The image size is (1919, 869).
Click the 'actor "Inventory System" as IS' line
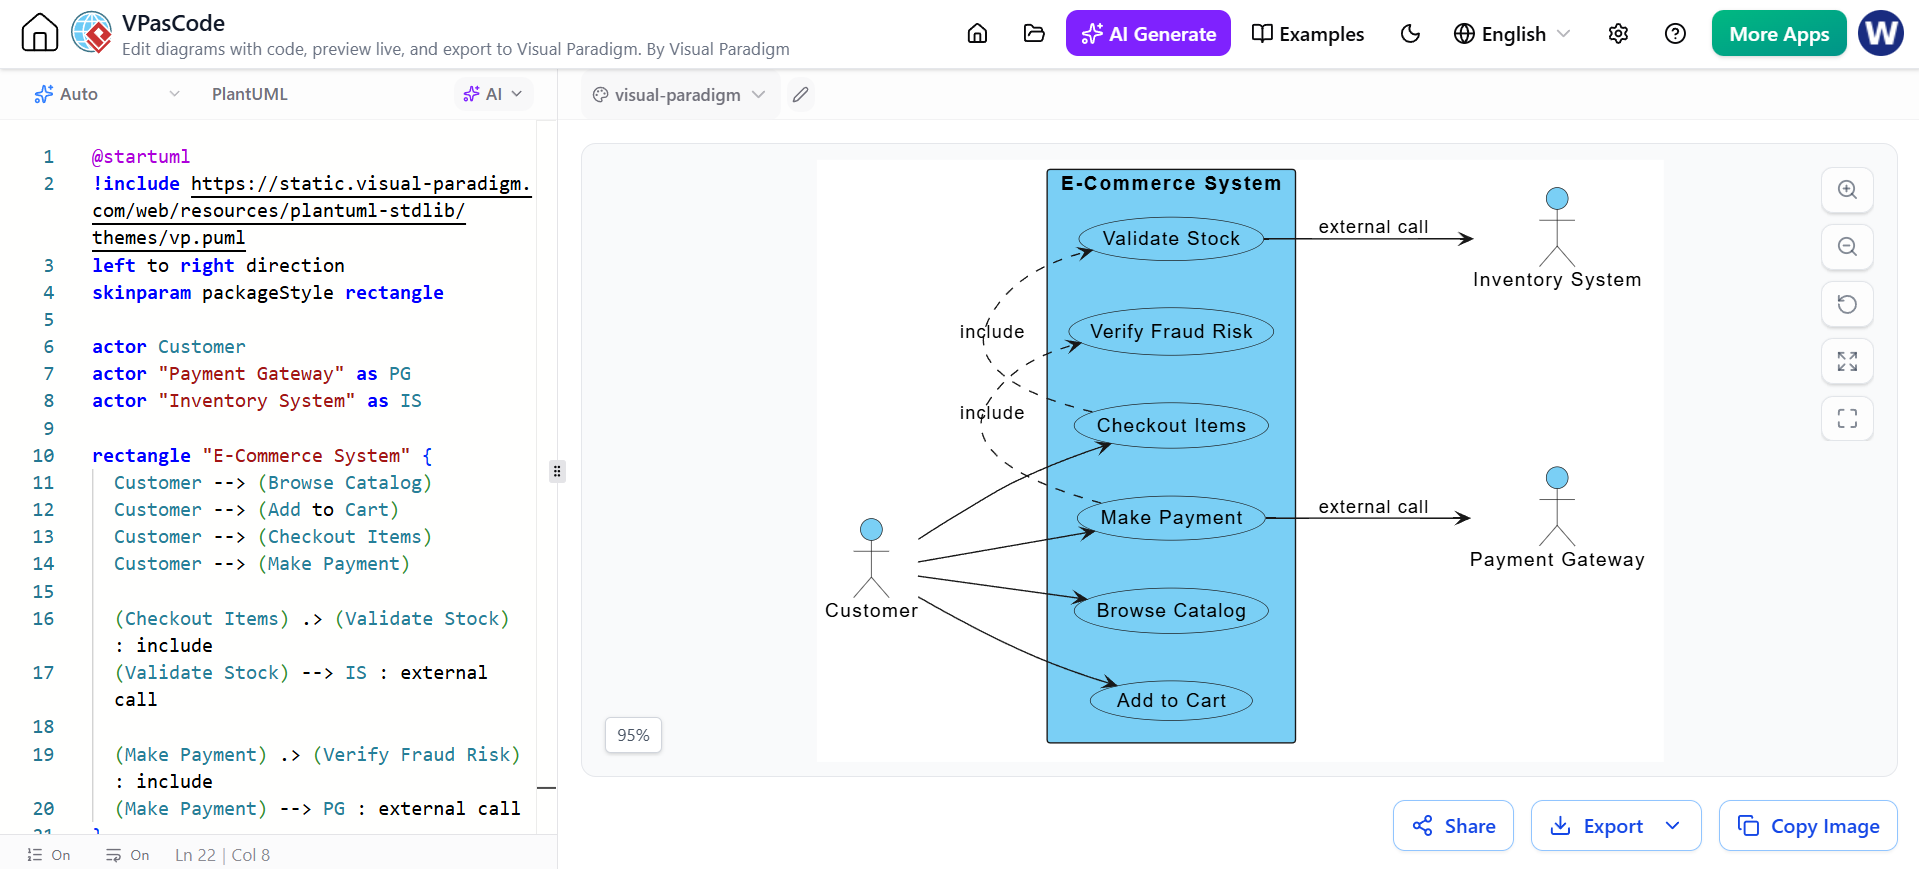pyautogui.click(x=257, y=401)
